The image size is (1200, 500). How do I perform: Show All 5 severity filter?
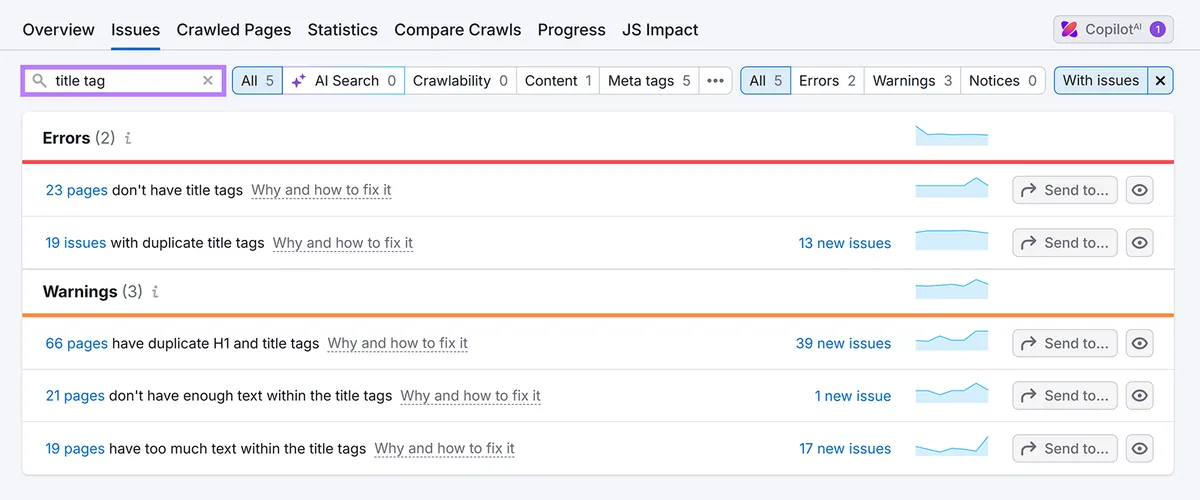point(765,81)
